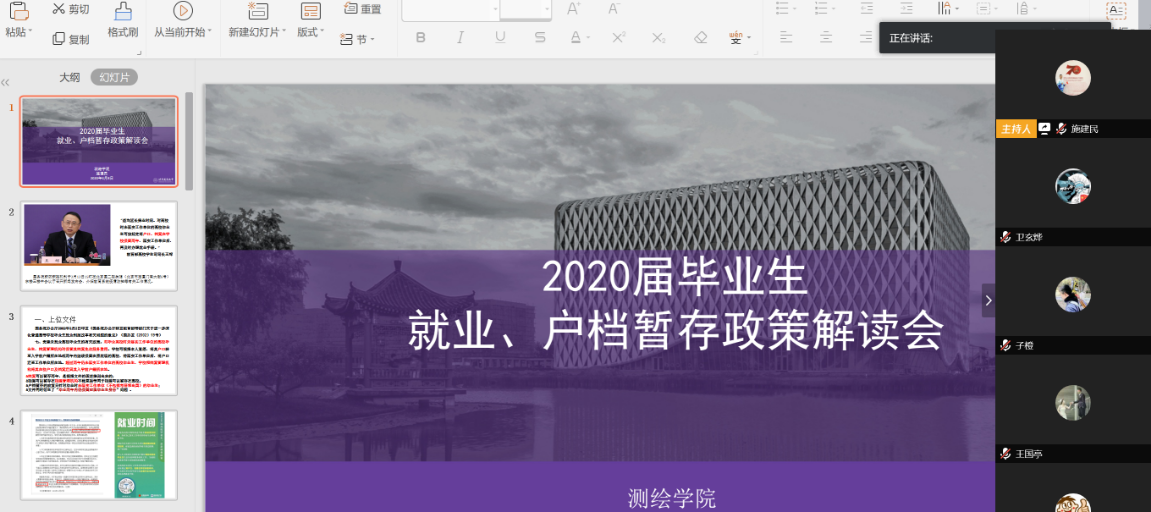Viewport: 1151px width, 512px height.
Task: Toggle strikethrough formatting
Action: pos(540,38)
